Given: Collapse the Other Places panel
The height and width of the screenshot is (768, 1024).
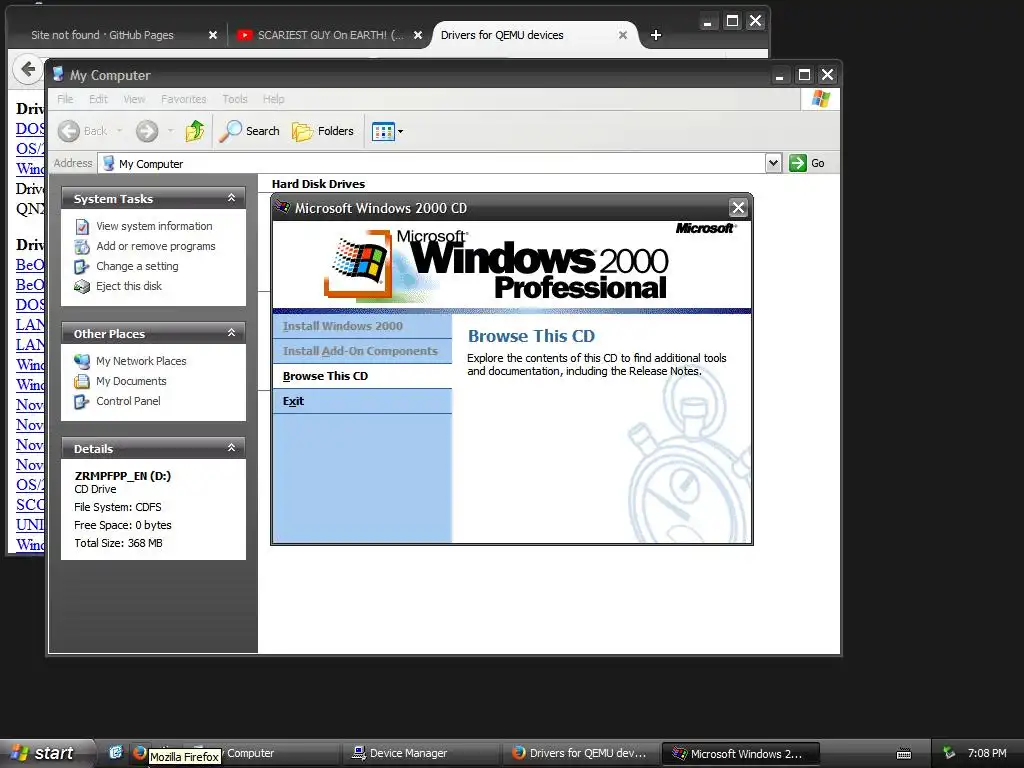Looking at the screenshot, I should tap(231, 333).
